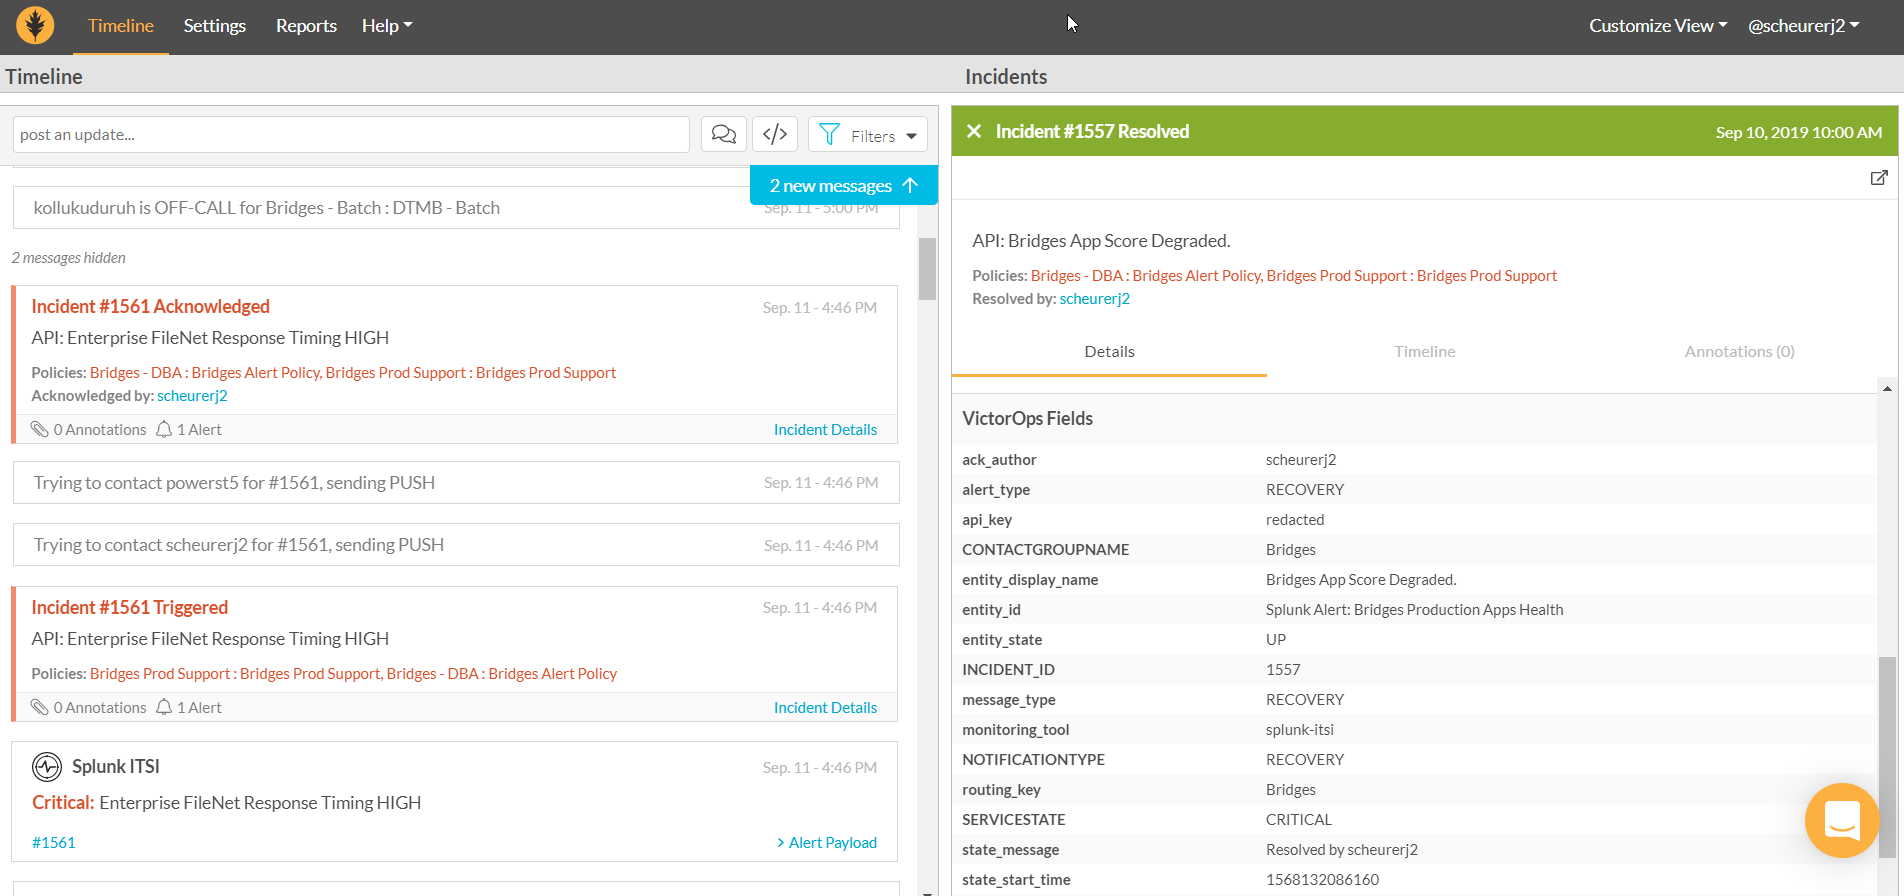Click the Splunk ITSI heartbeat icon

pyautogui.click(x=47, y=767)
